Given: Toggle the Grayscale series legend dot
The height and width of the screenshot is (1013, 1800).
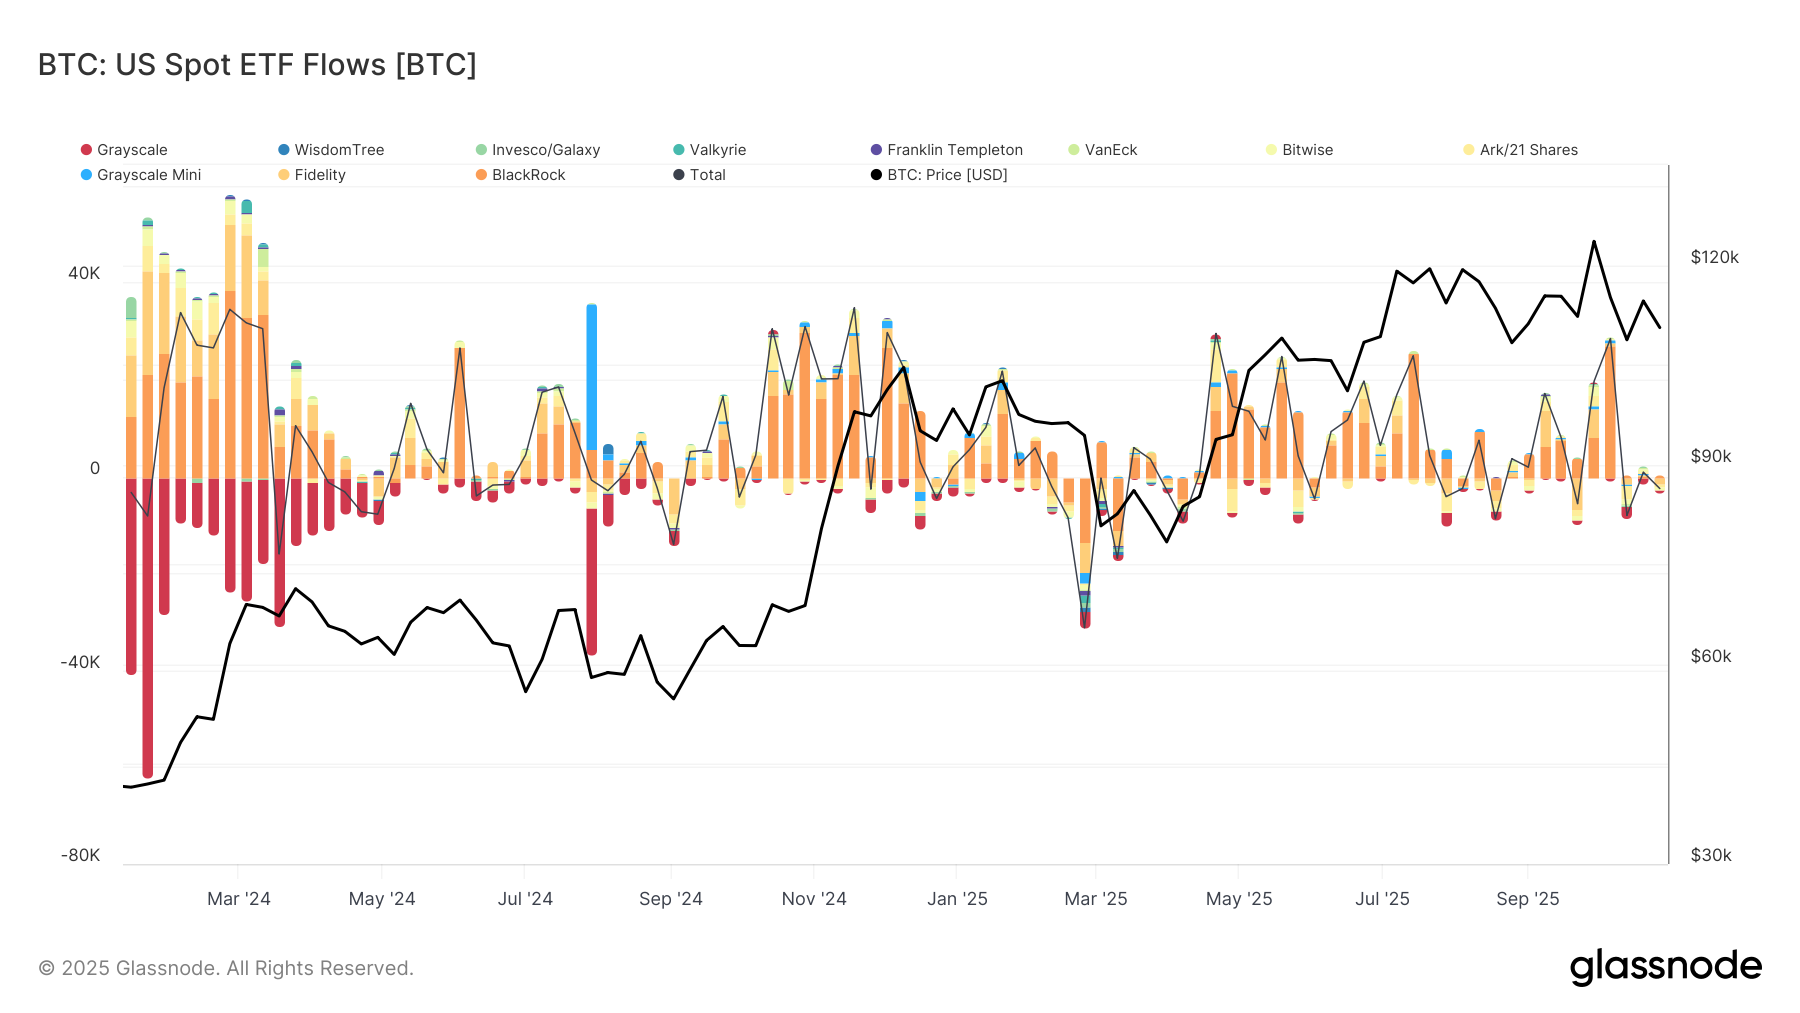Looking at the screenshot, I should (86, 149).
